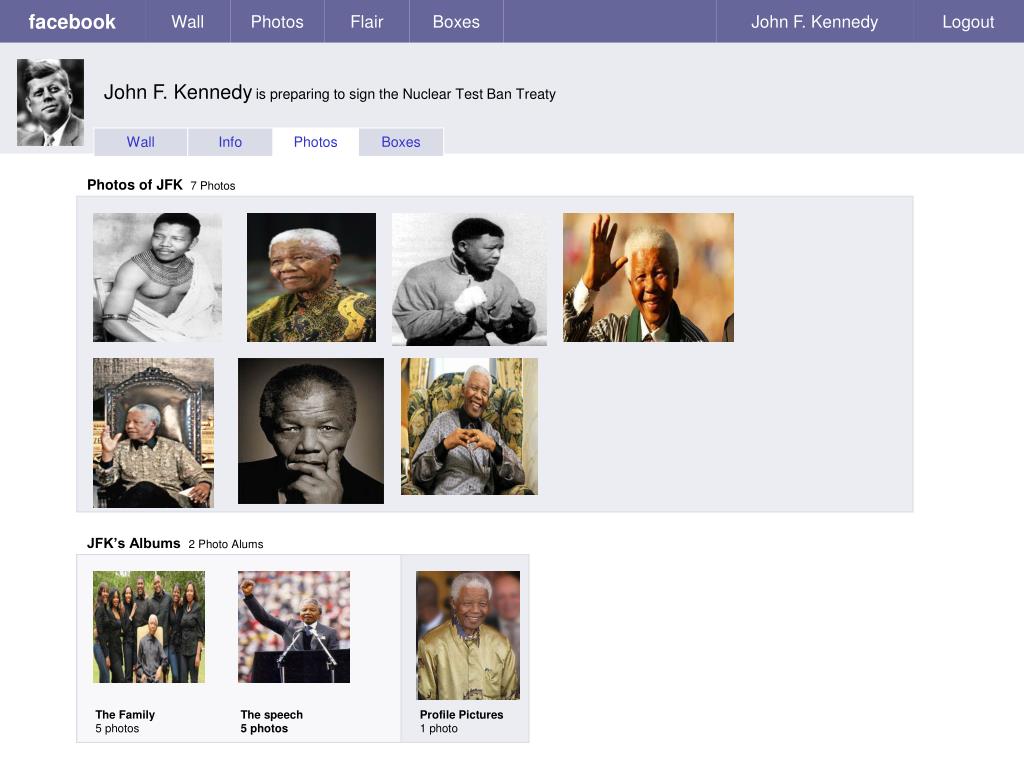The height and width of the screenshot is (768, 1024).
Task: Open Photos in the top navigation bar
Action: pos(277,22)
